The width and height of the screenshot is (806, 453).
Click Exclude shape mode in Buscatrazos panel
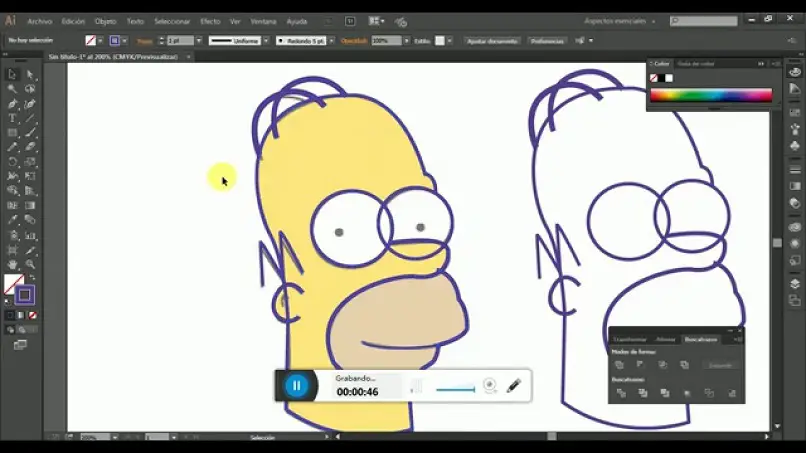(x=685, y=365)
